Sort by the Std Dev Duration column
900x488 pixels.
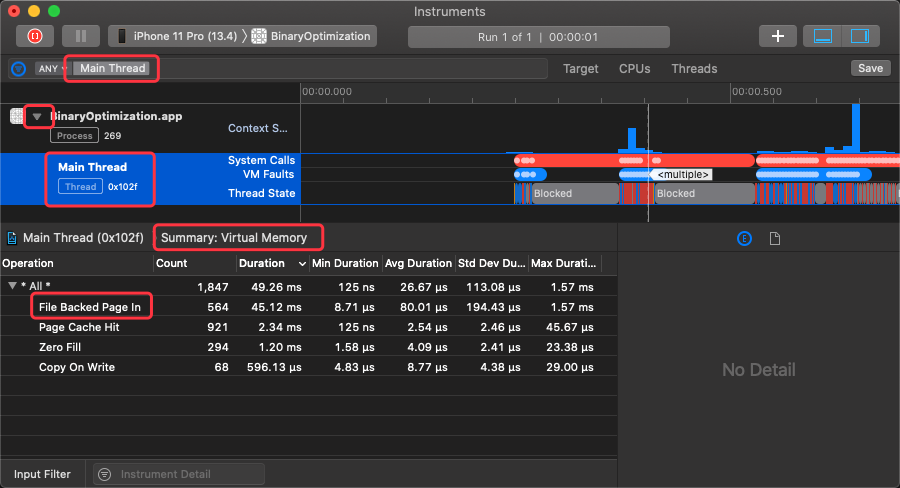point(491,264)
